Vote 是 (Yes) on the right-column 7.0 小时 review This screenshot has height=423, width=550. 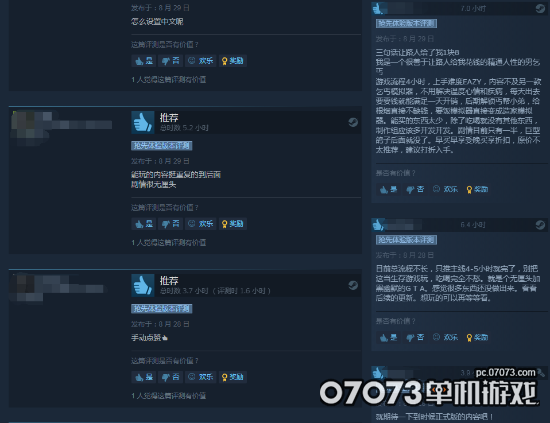(x=389, y=190)
